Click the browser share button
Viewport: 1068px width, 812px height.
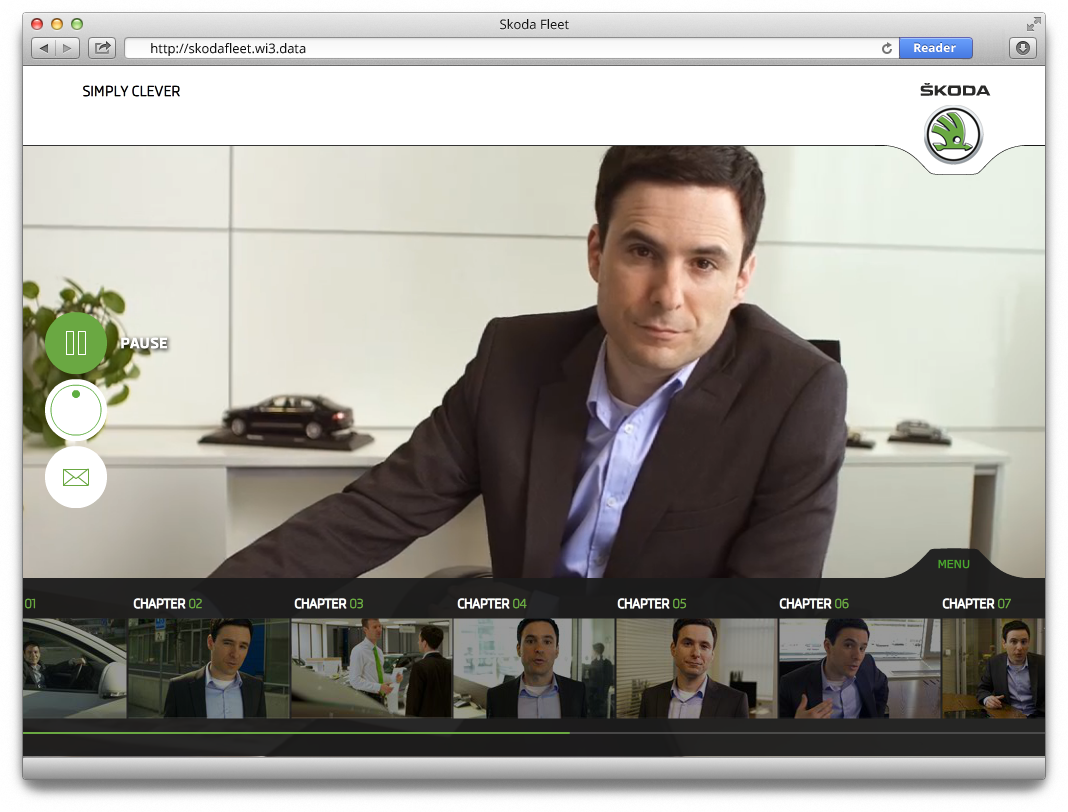[x=102, y=48]
